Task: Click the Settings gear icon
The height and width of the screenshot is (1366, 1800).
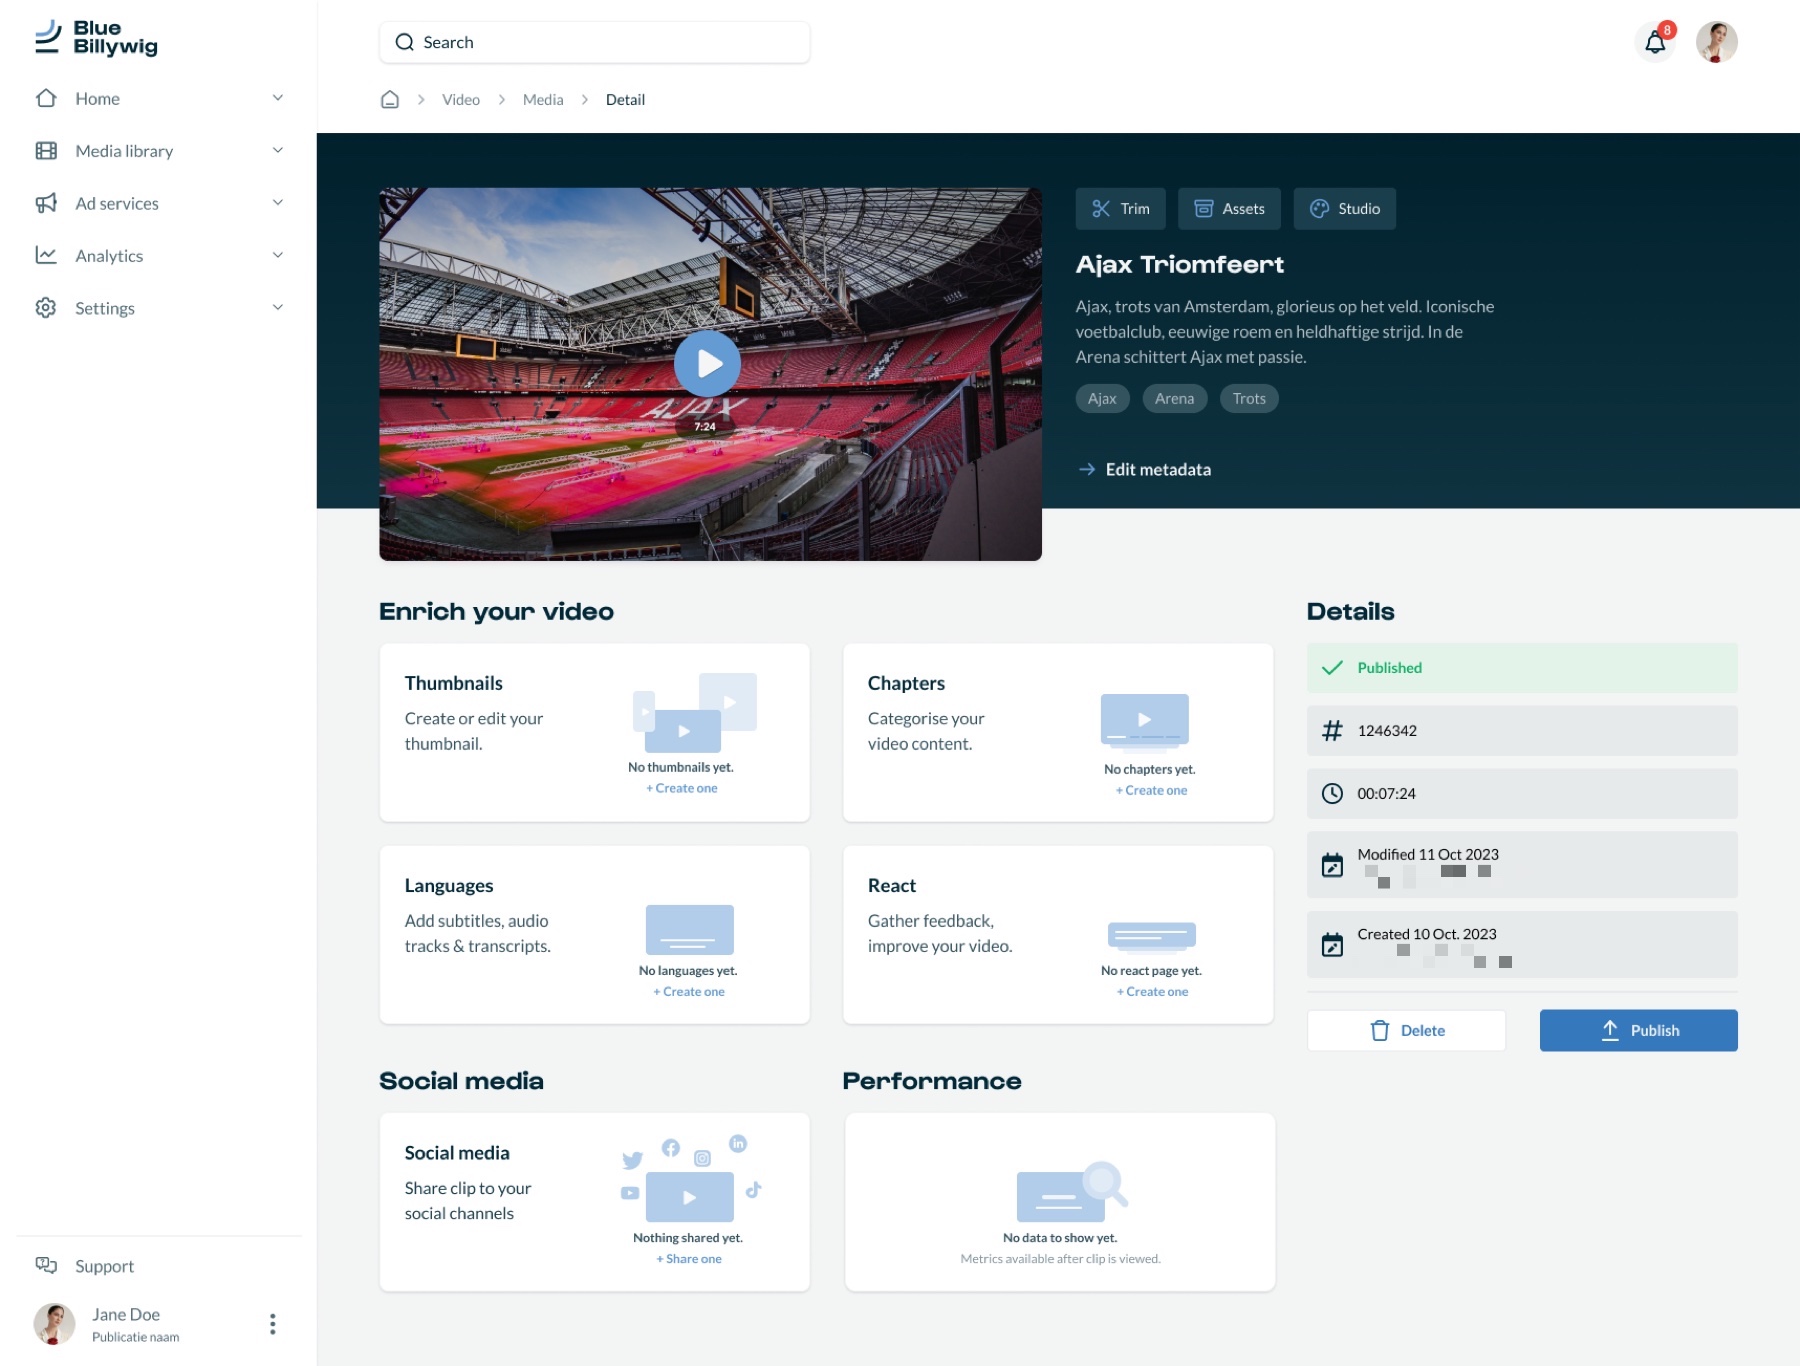Action: [46, 307]
